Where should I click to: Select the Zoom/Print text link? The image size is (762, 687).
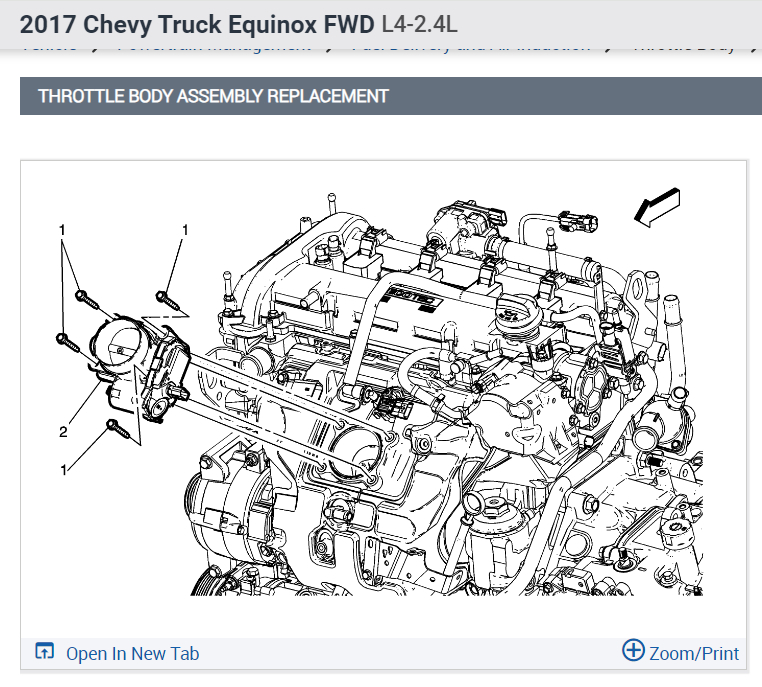tap(694, 653)
